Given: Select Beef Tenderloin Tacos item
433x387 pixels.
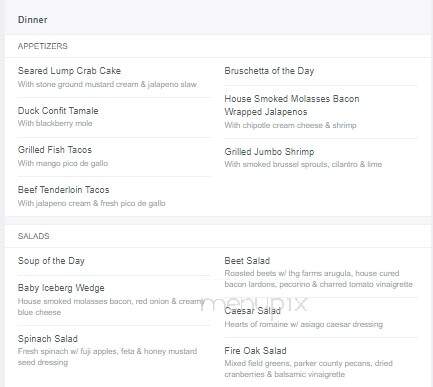Looking at the screenshot, I should pyautogui.click(x=63, y=190).
